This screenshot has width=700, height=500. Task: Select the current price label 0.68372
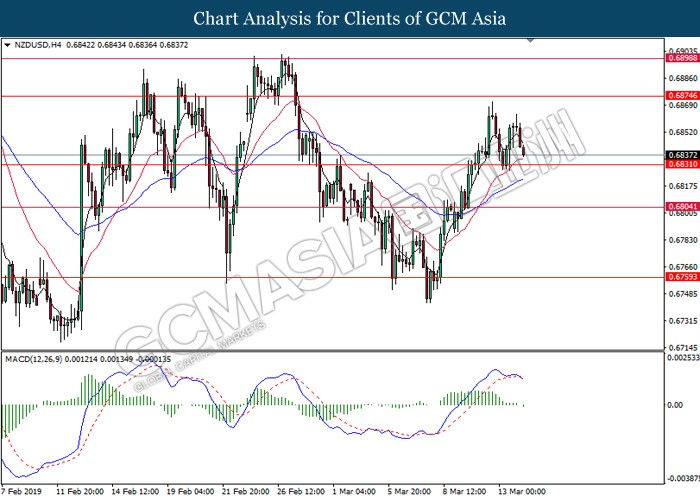[682, 155]
